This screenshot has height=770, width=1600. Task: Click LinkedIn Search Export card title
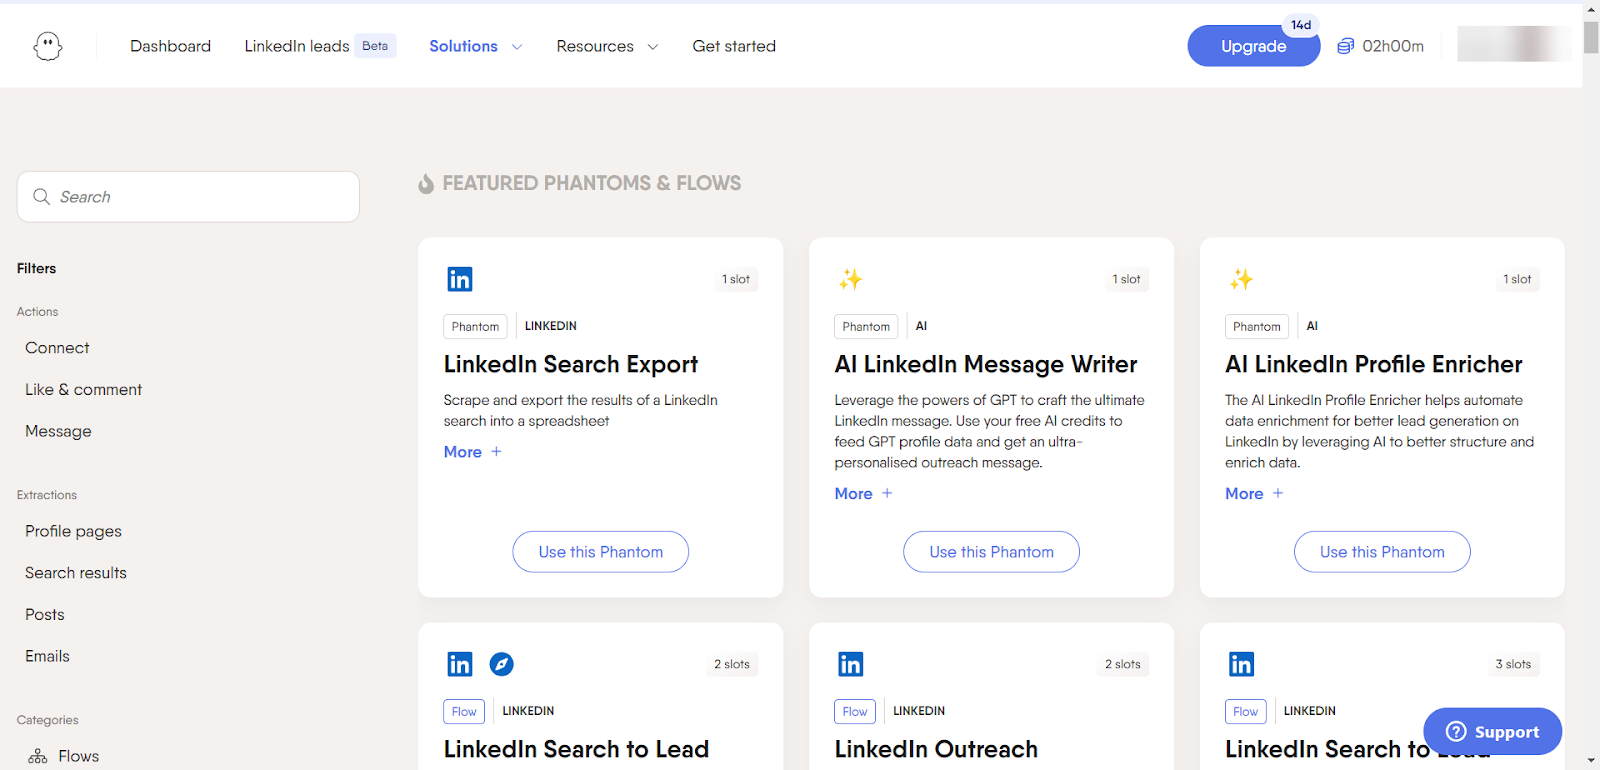click(571, 364)
